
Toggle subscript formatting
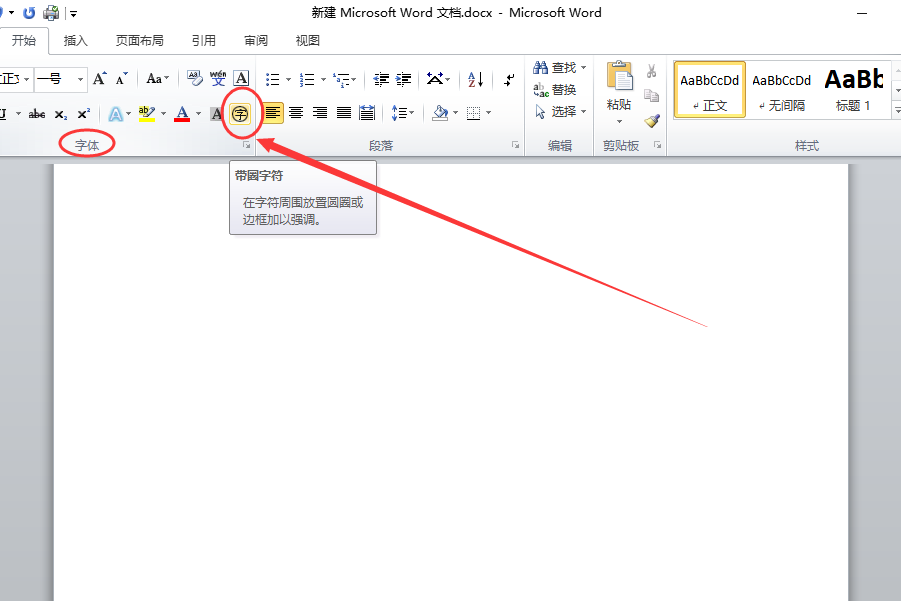tap(60, 114)
